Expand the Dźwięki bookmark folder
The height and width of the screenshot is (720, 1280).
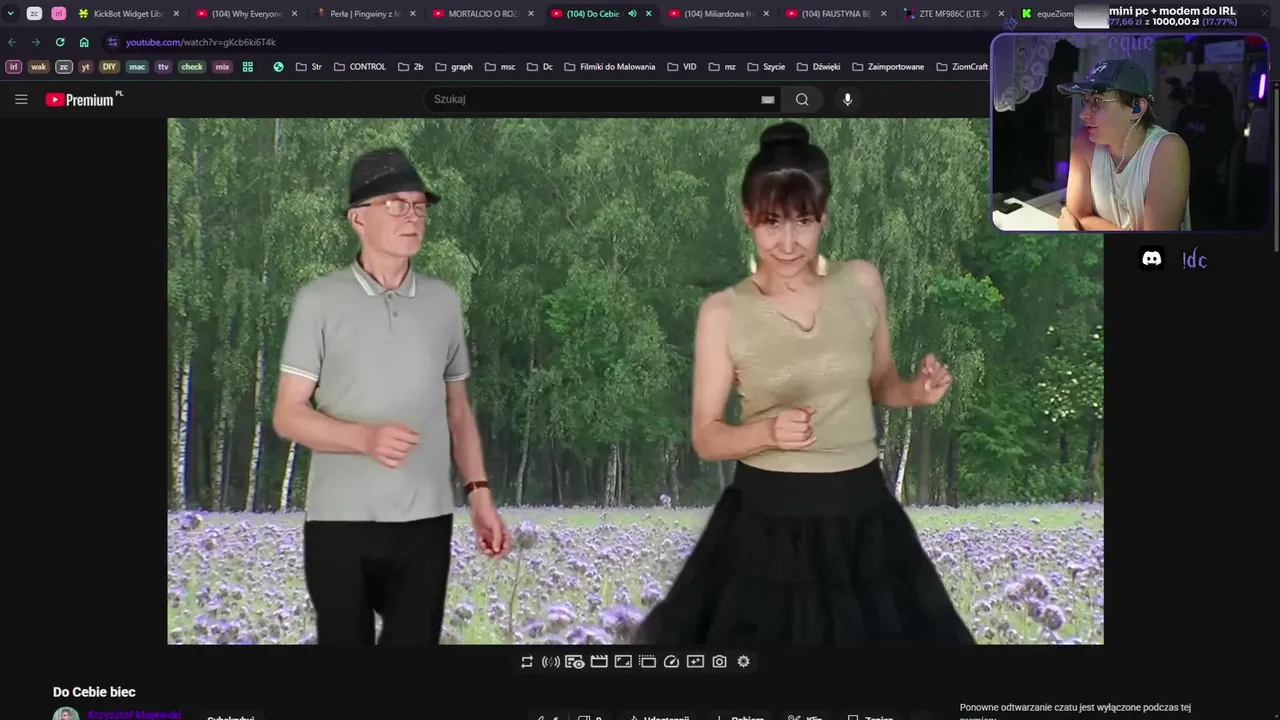818,67
